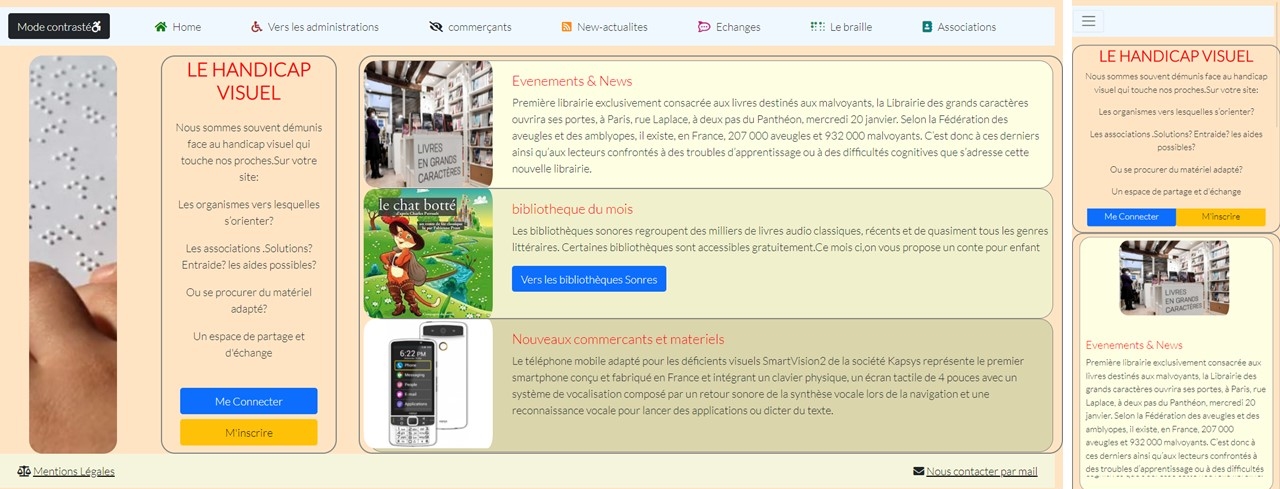Go to Vers les administrations
This screenshot has height=489, width=1280.
click(323, 27)
